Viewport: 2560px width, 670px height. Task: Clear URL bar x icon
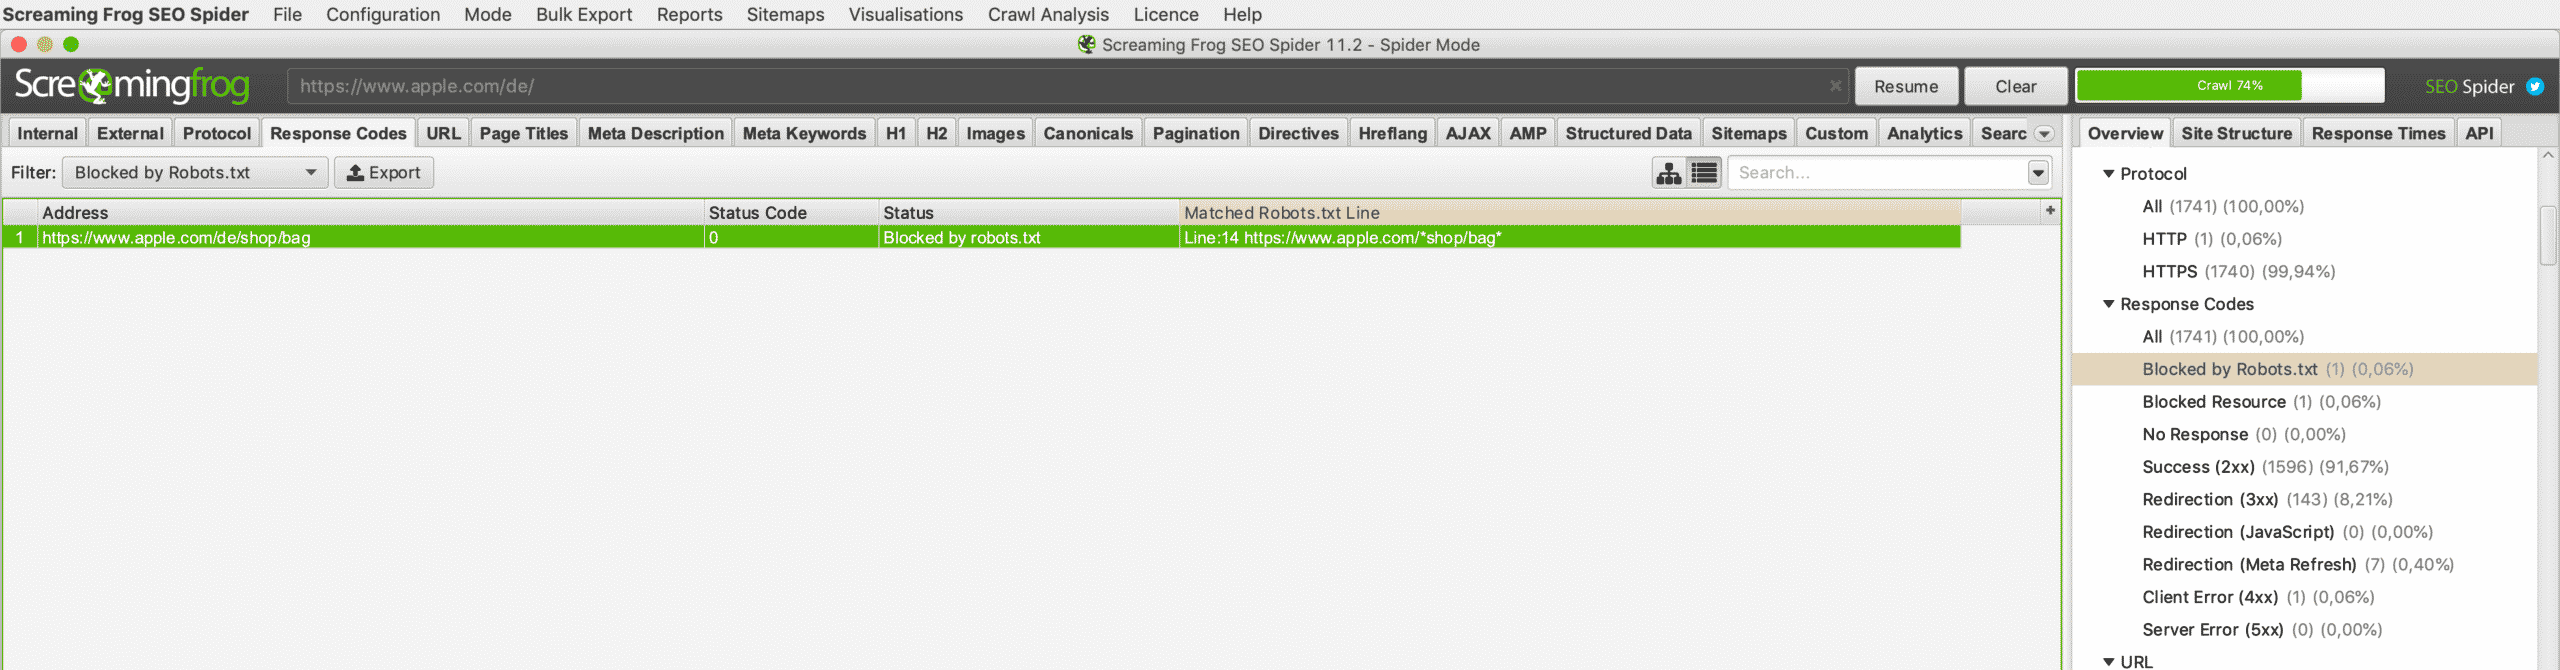coord(1835,86)
